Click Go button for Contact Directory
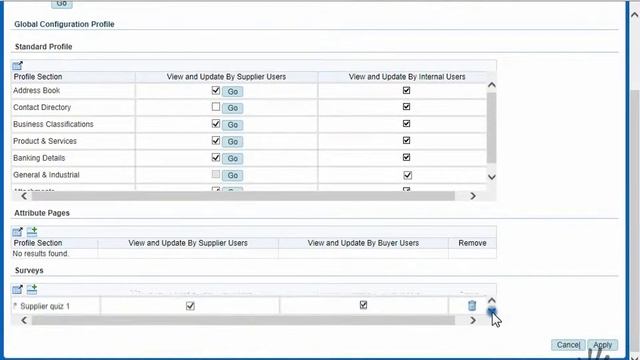Screen dimensions: 640x360 coord(233,108)
